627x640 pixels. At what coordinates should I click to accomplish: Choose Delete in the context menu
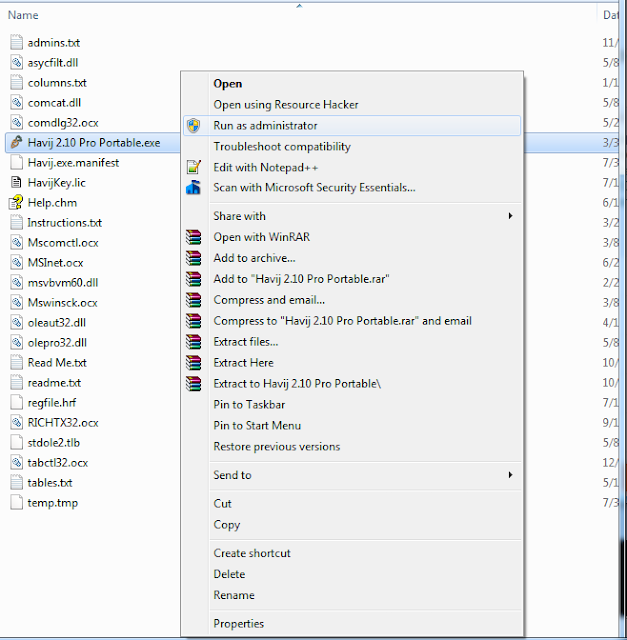pyautogui.click(x=352, y=574)
